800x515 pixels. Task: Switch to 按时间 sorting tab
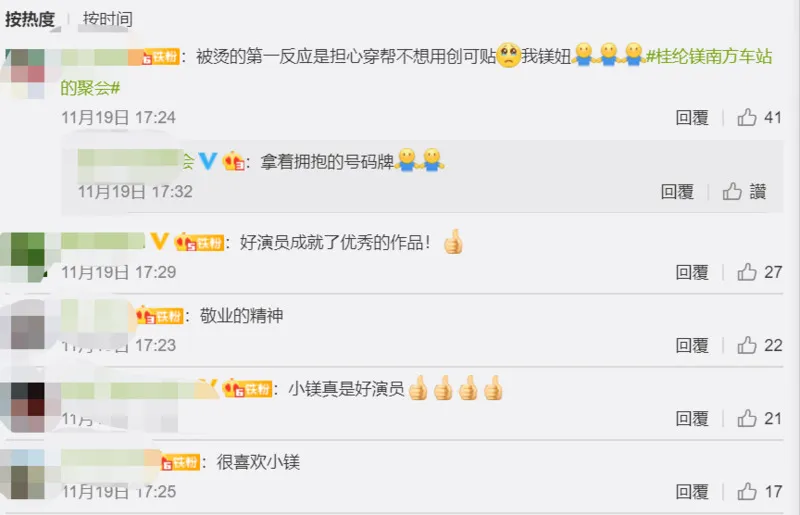click(108, 19)
